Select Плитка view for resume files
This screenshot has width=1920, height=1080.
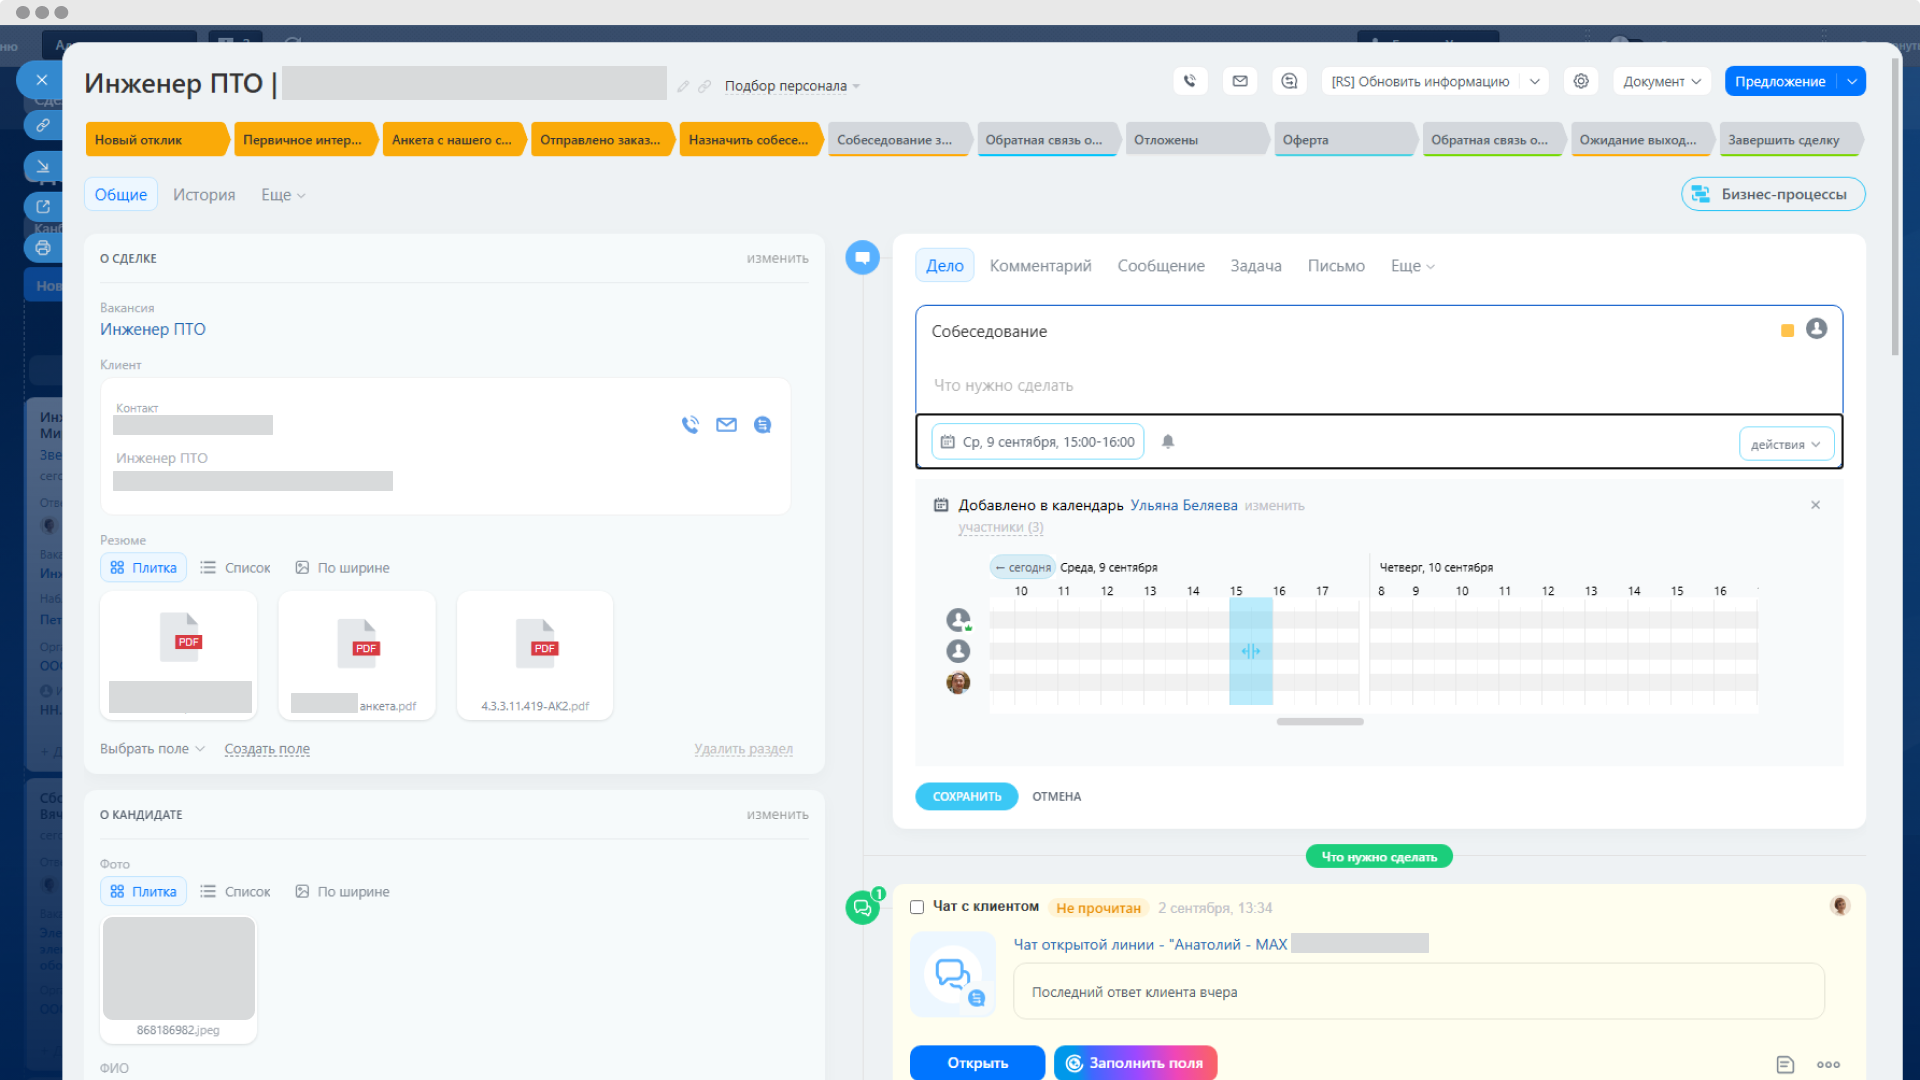tap(143, 567)
